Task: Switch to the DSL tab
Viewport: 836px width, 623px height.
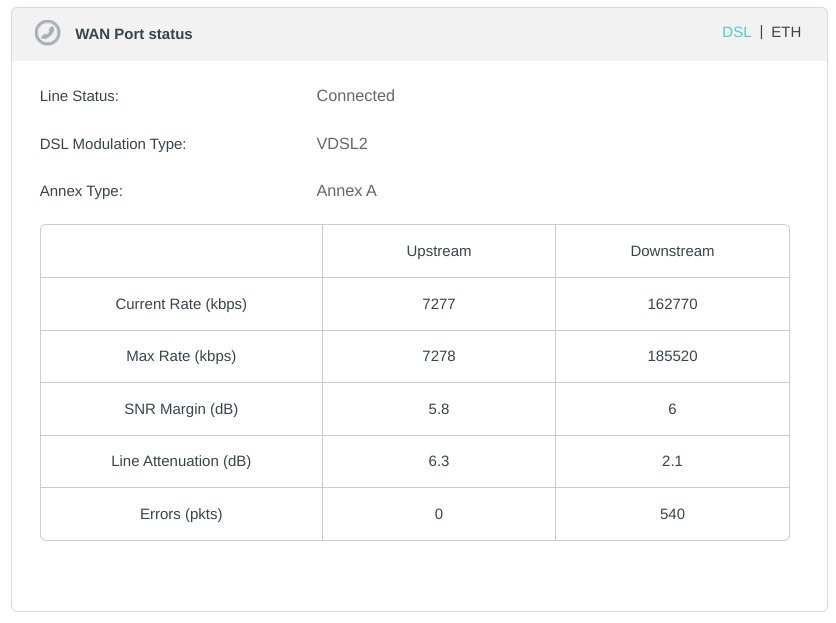Action: [x=736, y=32]
